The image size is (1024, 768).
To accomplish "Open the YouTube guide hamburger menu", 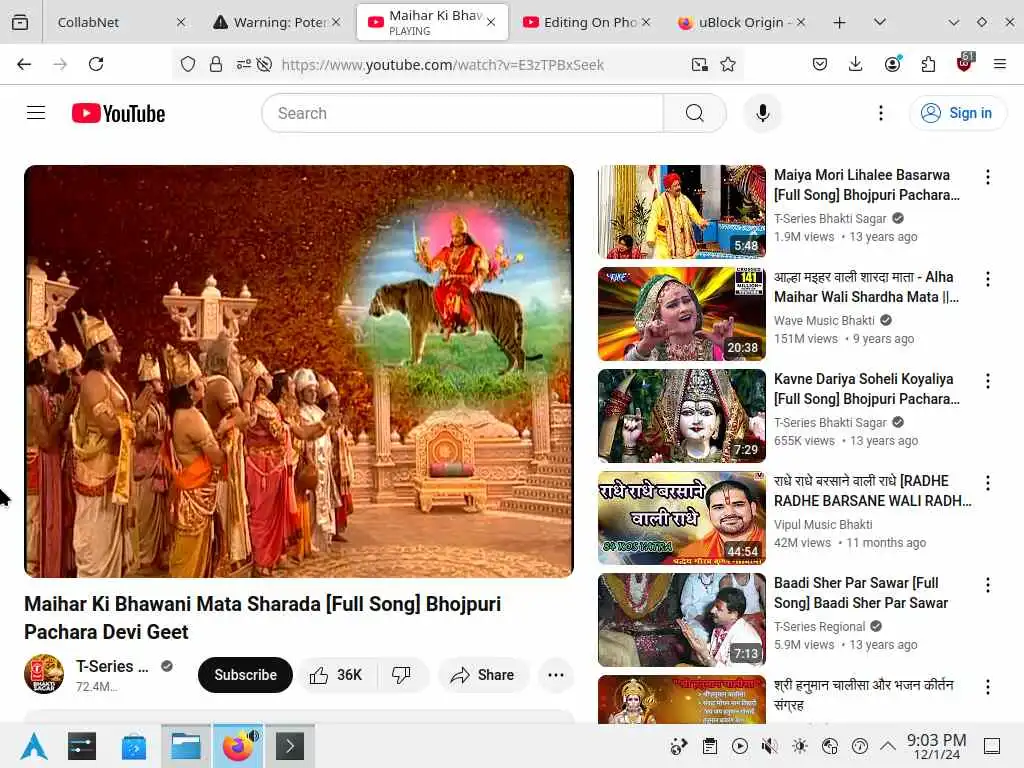I will pos(36,113).
